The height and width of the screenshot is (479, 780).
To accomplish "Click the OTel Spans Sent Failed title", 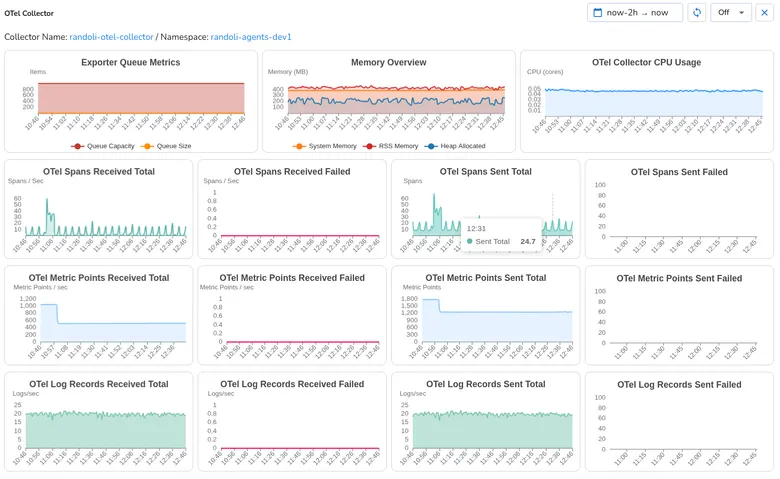I will pyautogui.click(x=679, y=172).
